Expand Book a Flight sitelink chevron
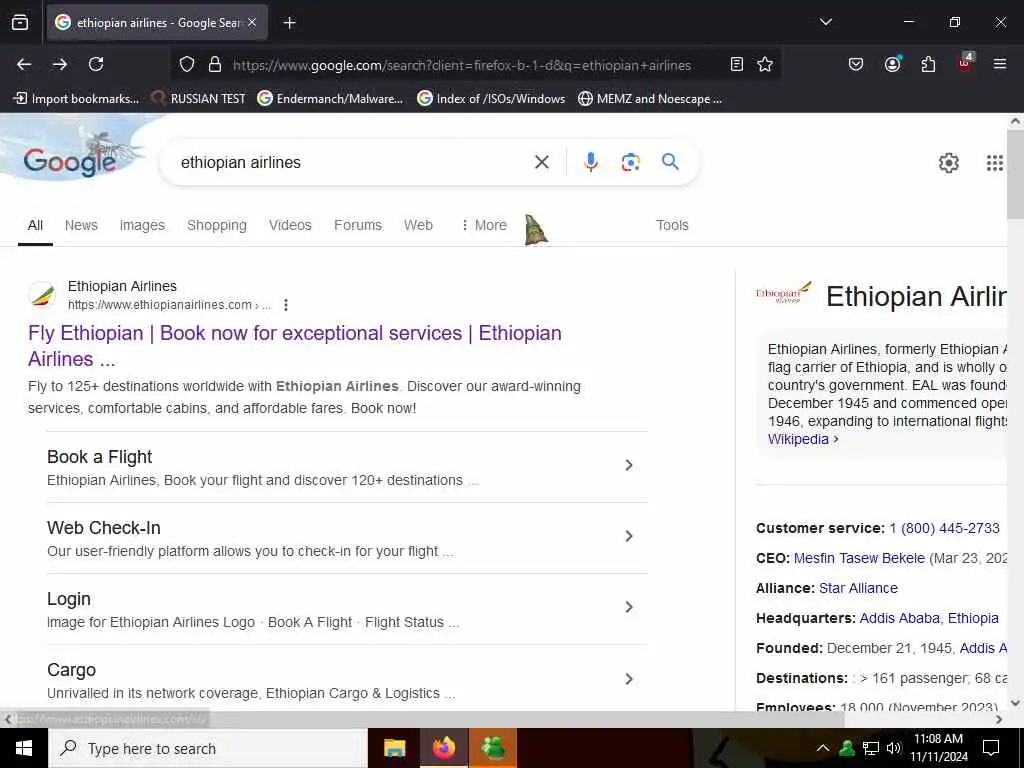 pyautogui.click(x=628, y=465)
